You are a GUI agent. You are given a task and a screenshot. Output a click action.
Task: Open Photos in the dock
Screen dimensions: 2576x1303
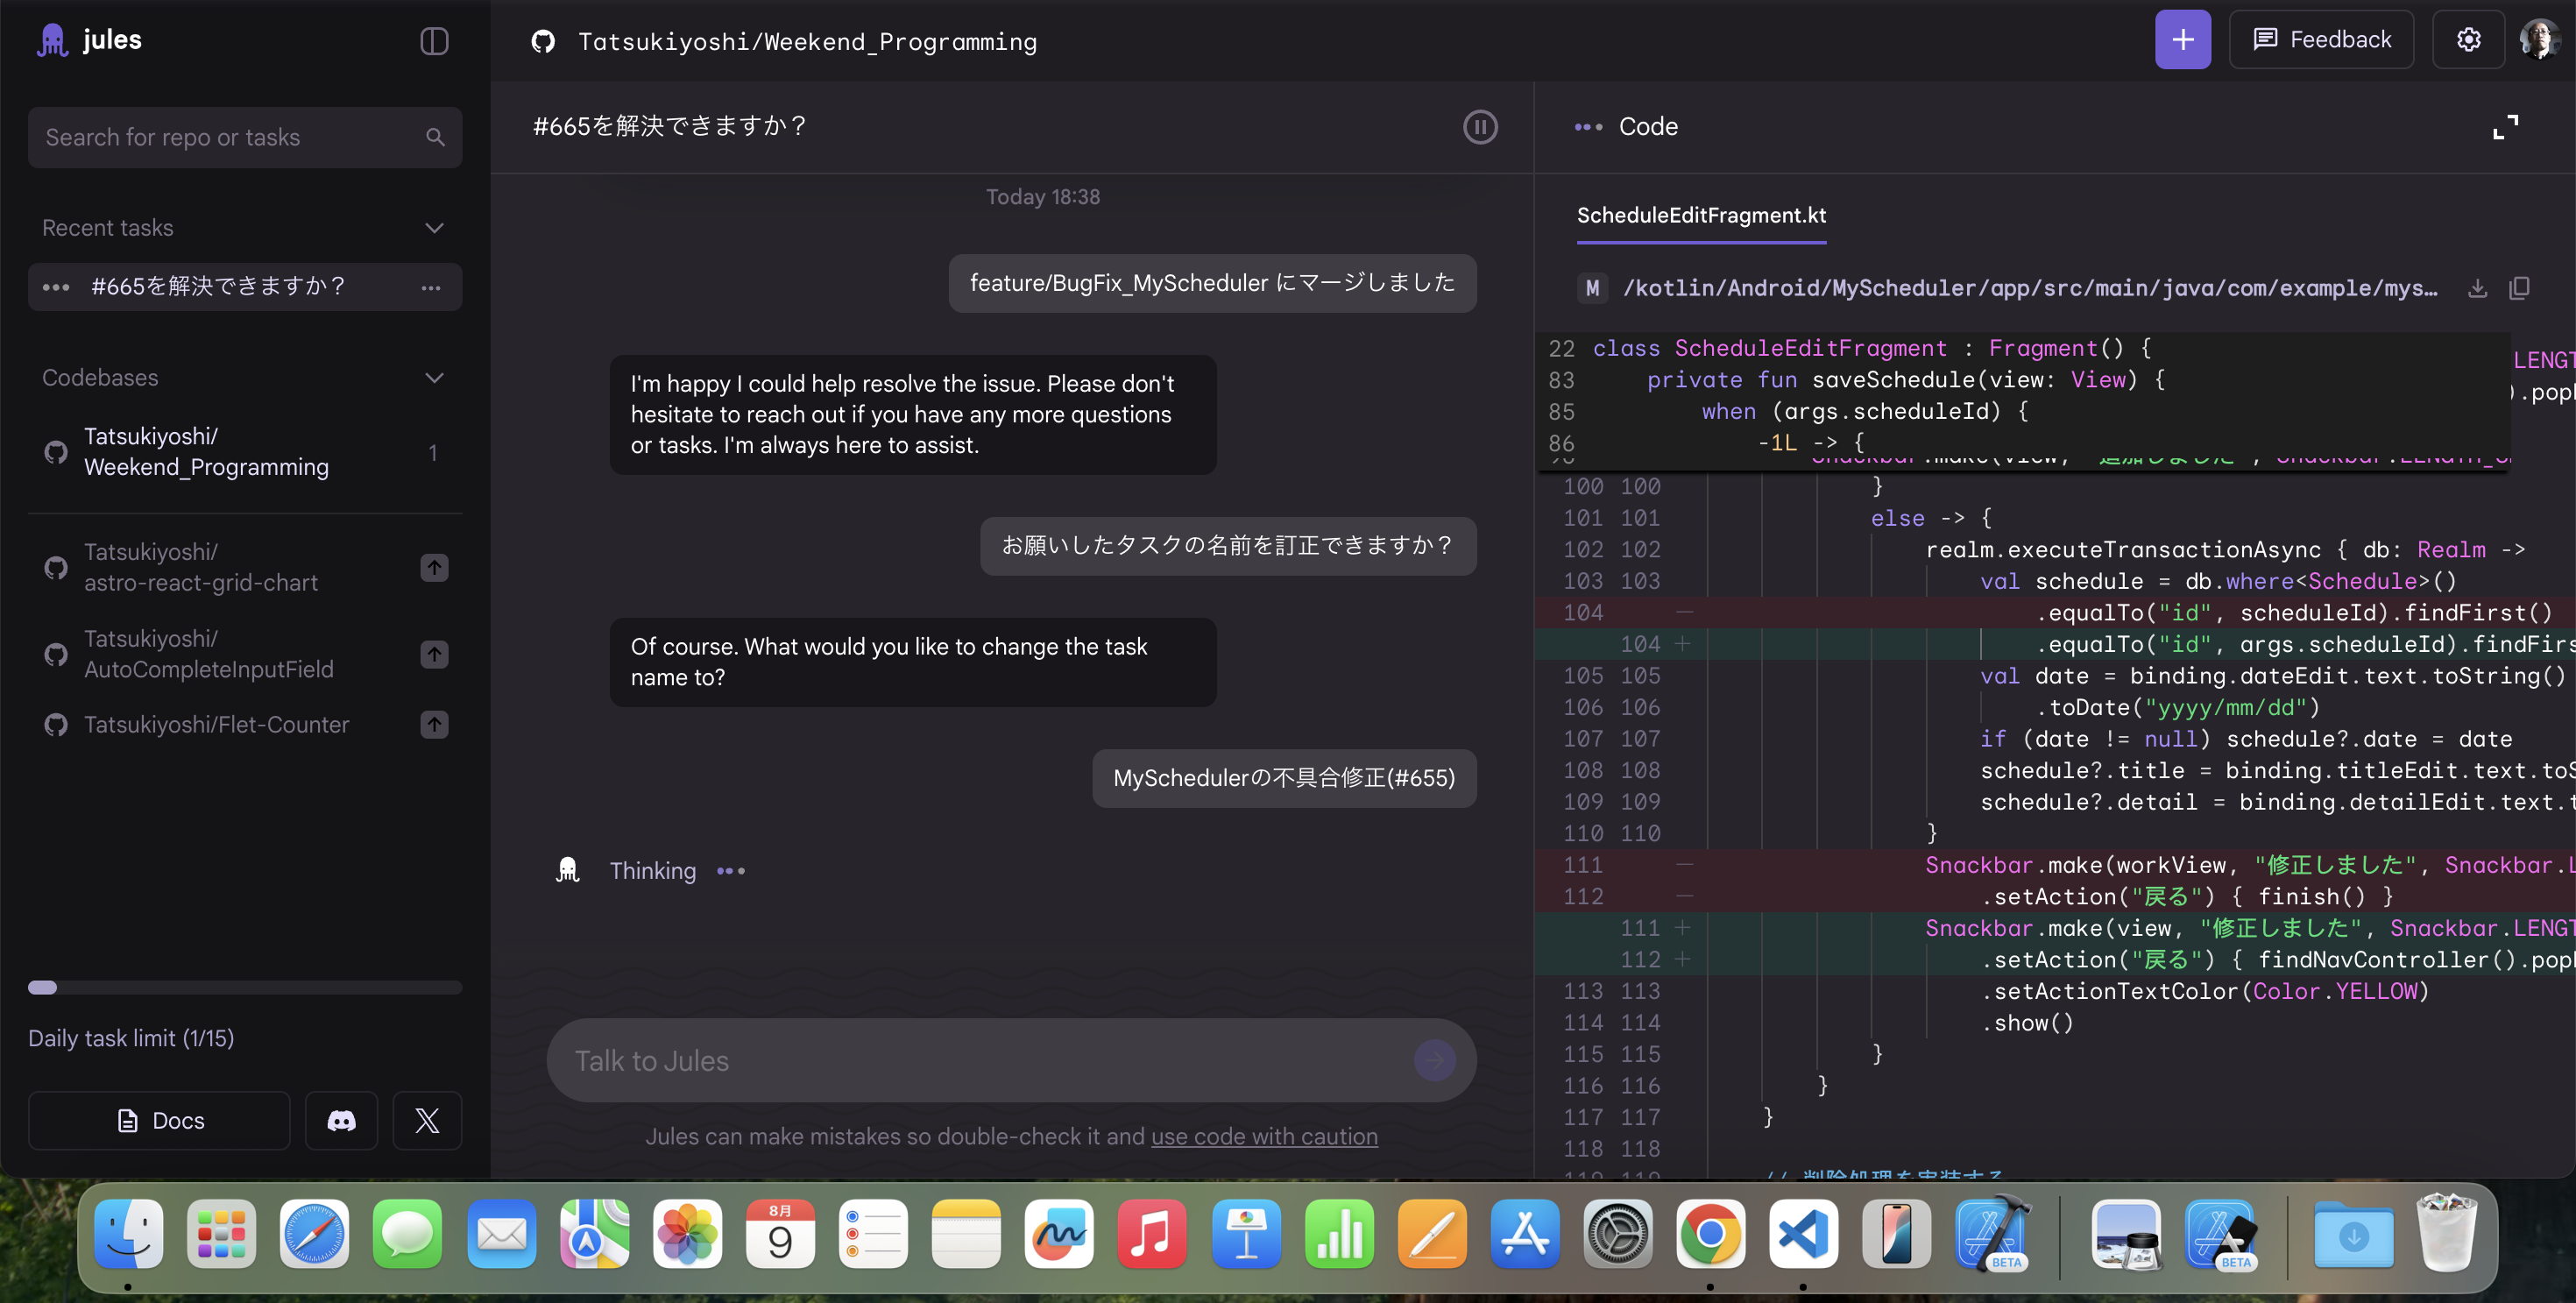pyautogui.click(x=687, y=1235)
